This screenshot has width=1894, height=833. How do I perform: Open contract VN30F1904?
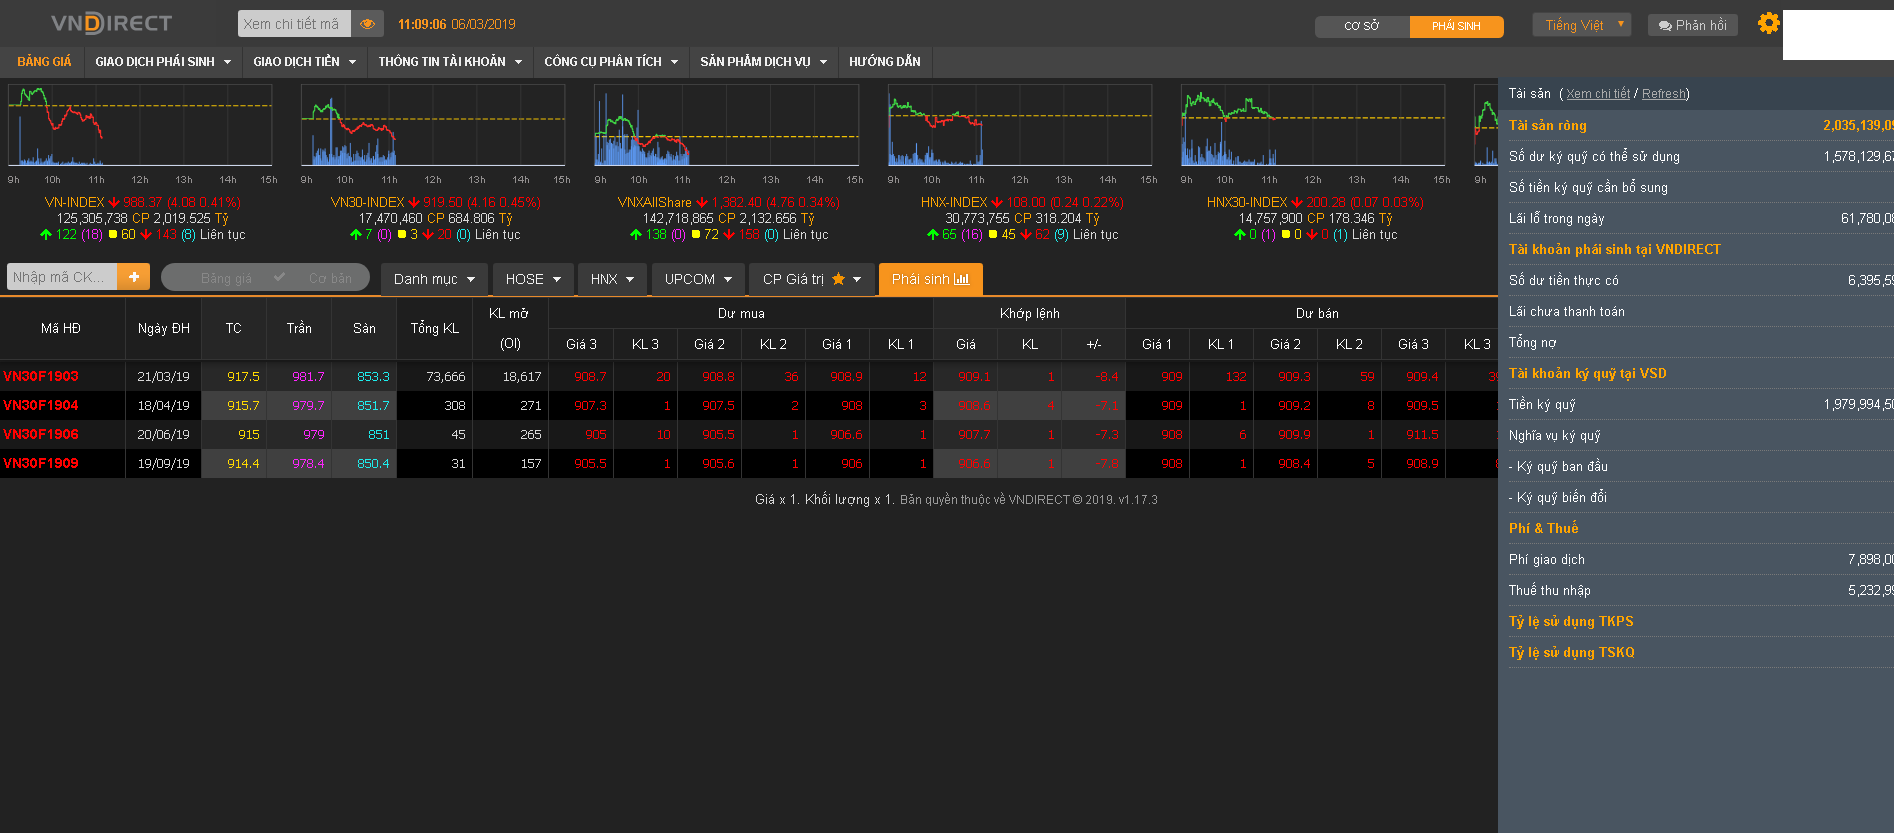click(41, 406)
